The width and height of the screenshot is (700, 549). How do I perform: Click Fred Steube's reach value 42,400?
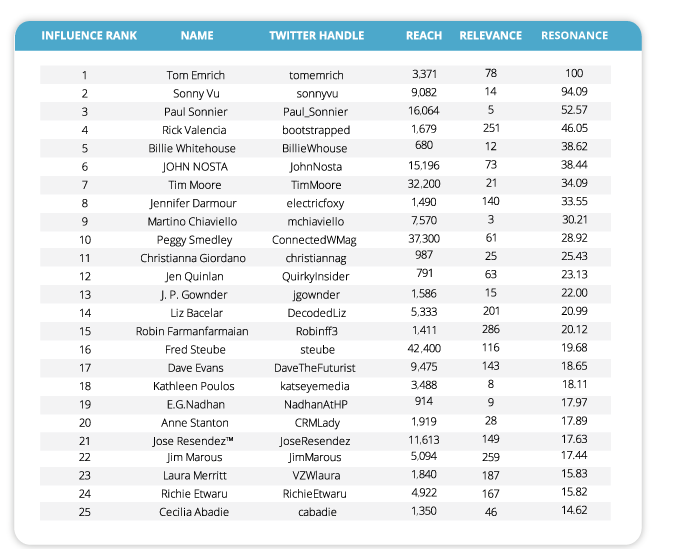[x=425, y=349]
